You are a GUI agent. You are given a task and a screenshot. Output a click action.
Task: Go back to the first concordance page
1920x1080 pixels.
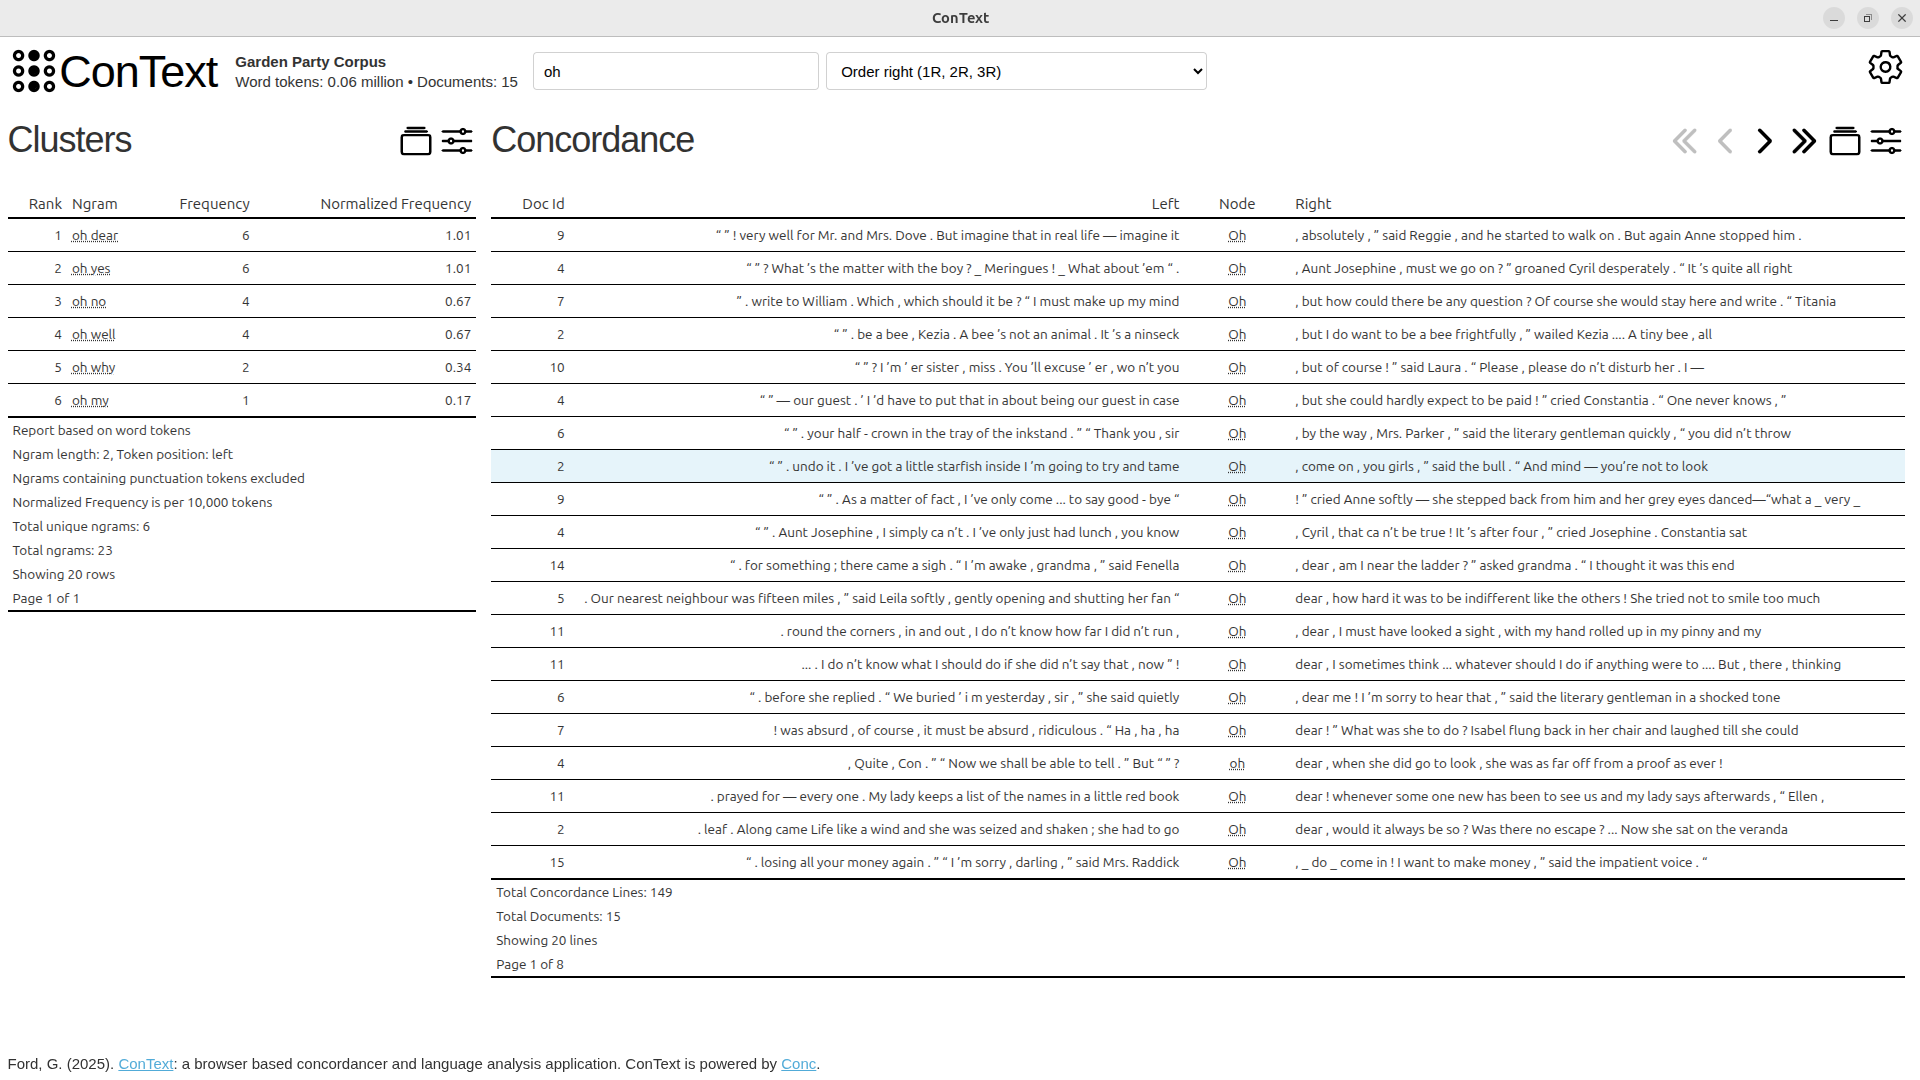click(1684, 141)
